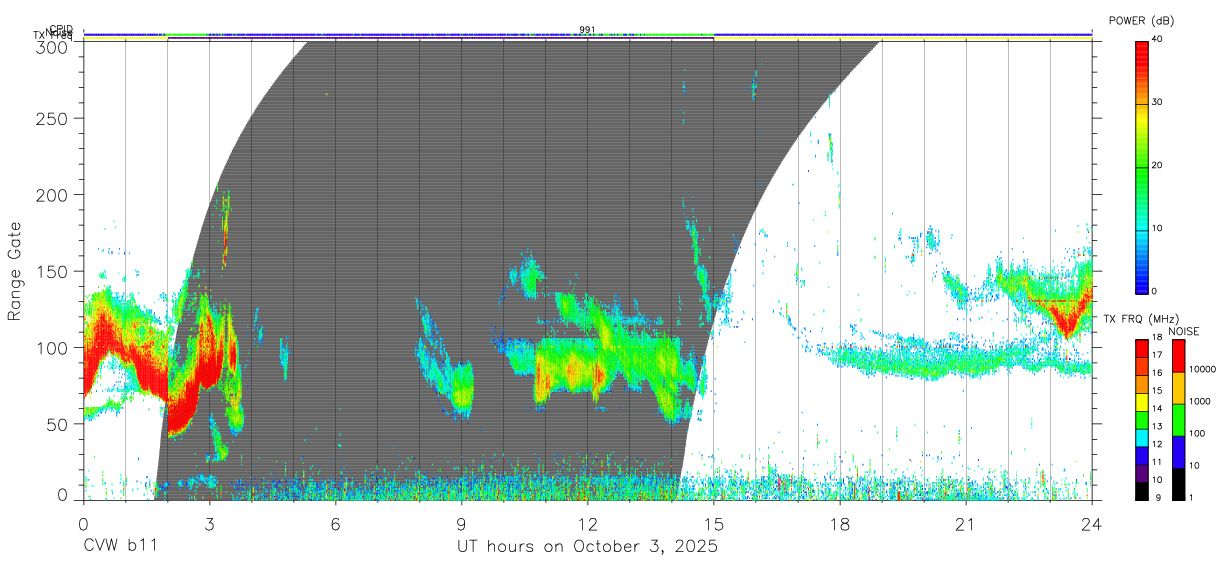Click the 1 label on NOISE scale

coord(1190,497)
